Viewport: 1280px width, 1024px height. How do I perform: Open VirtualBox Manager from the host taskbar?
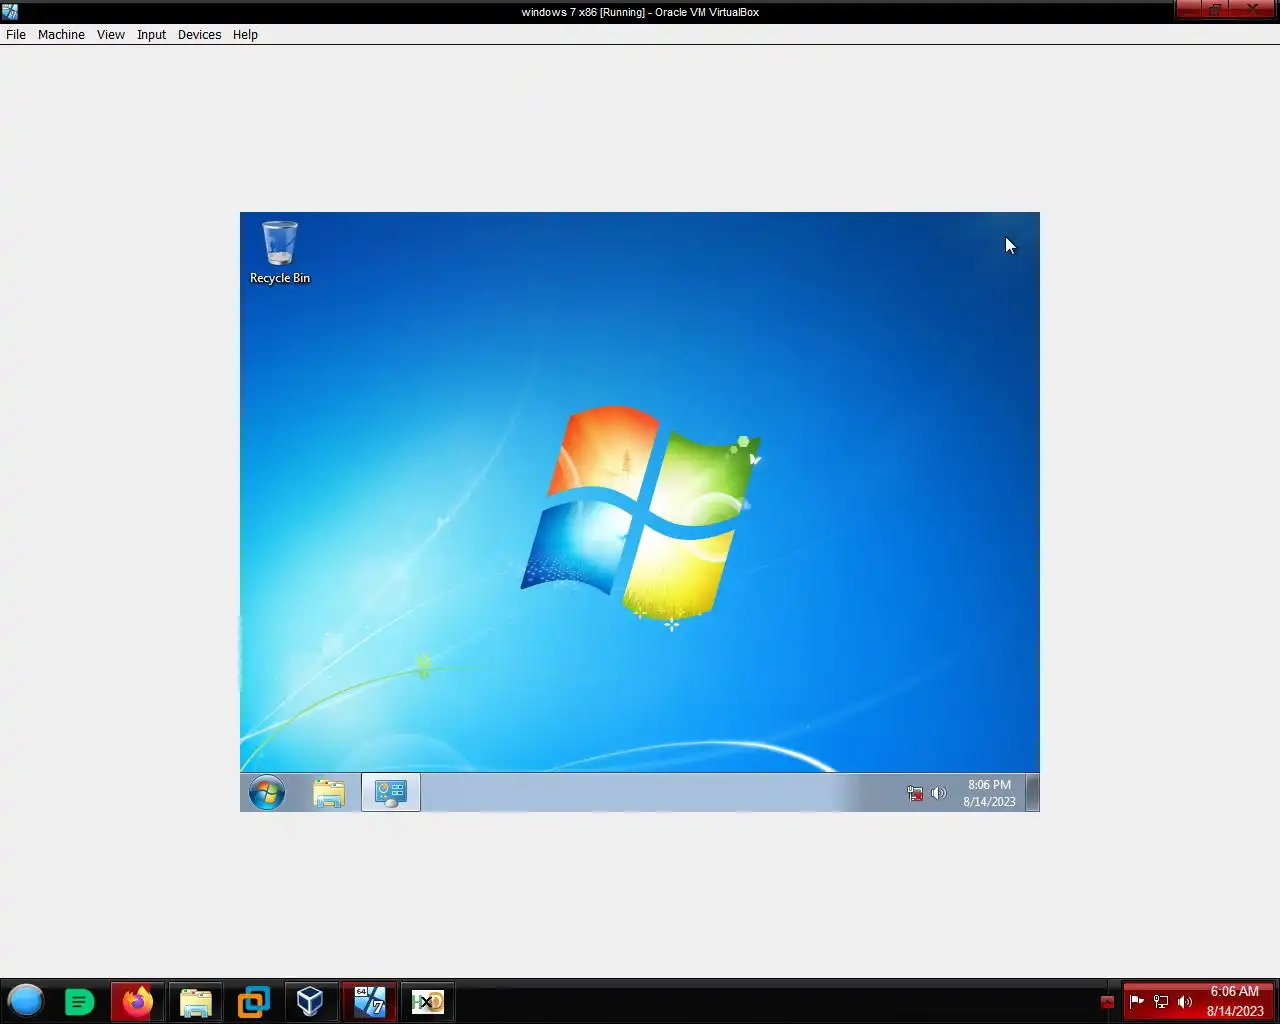[x=310, y=1001]
